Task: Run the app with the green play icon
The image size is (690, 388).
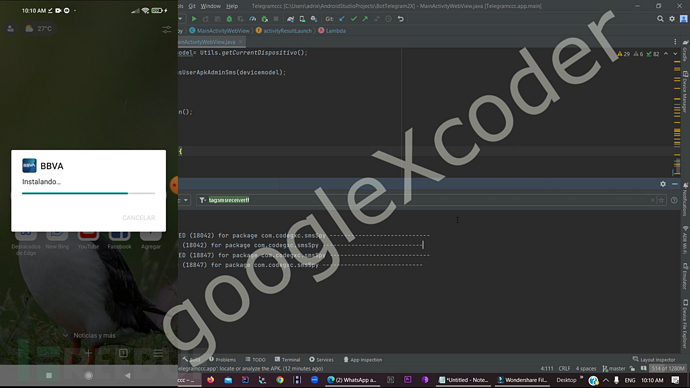Action: coord(194,19)
